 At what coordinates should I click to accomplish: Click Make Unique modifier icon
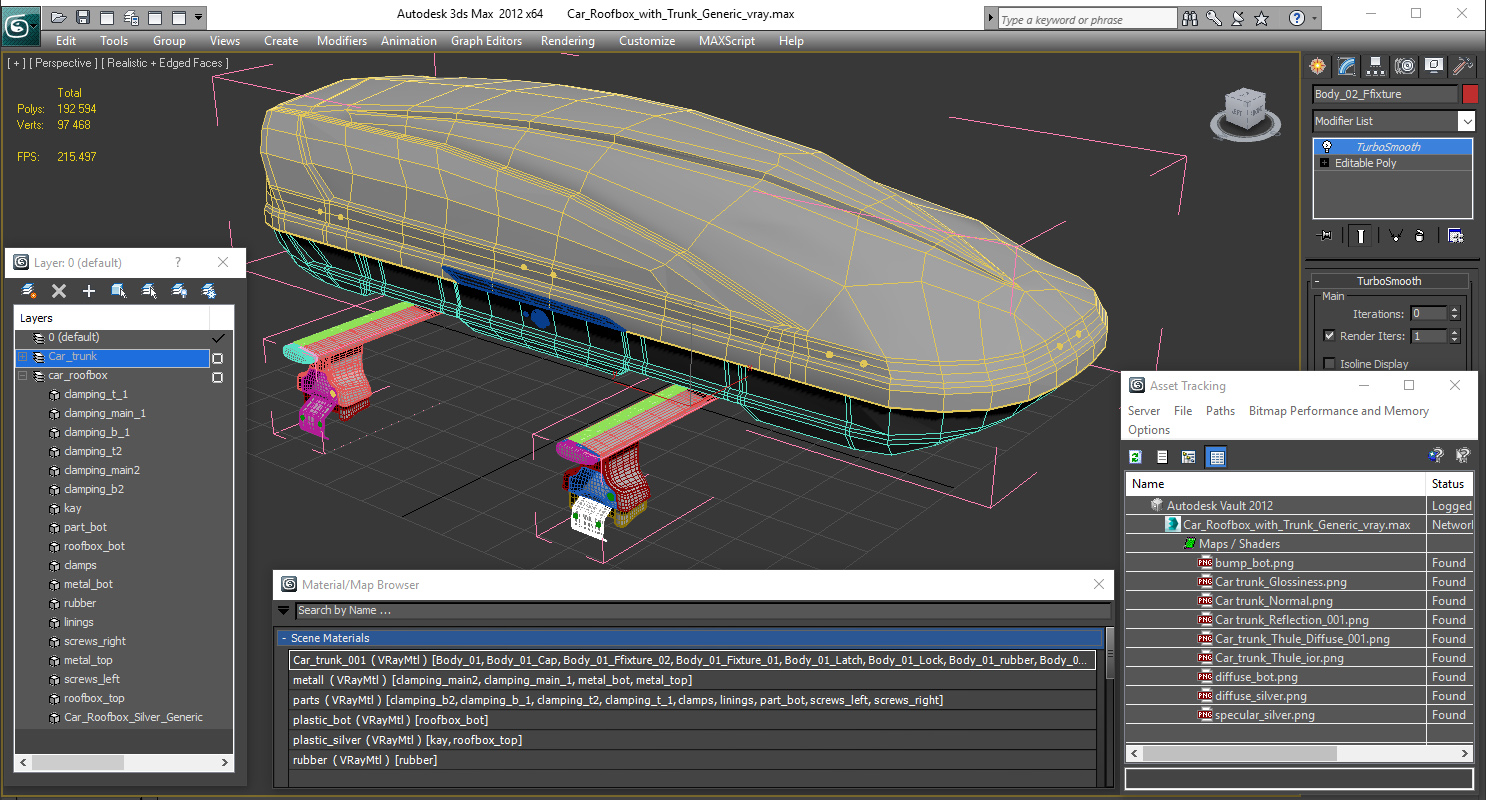(1394, 236)
